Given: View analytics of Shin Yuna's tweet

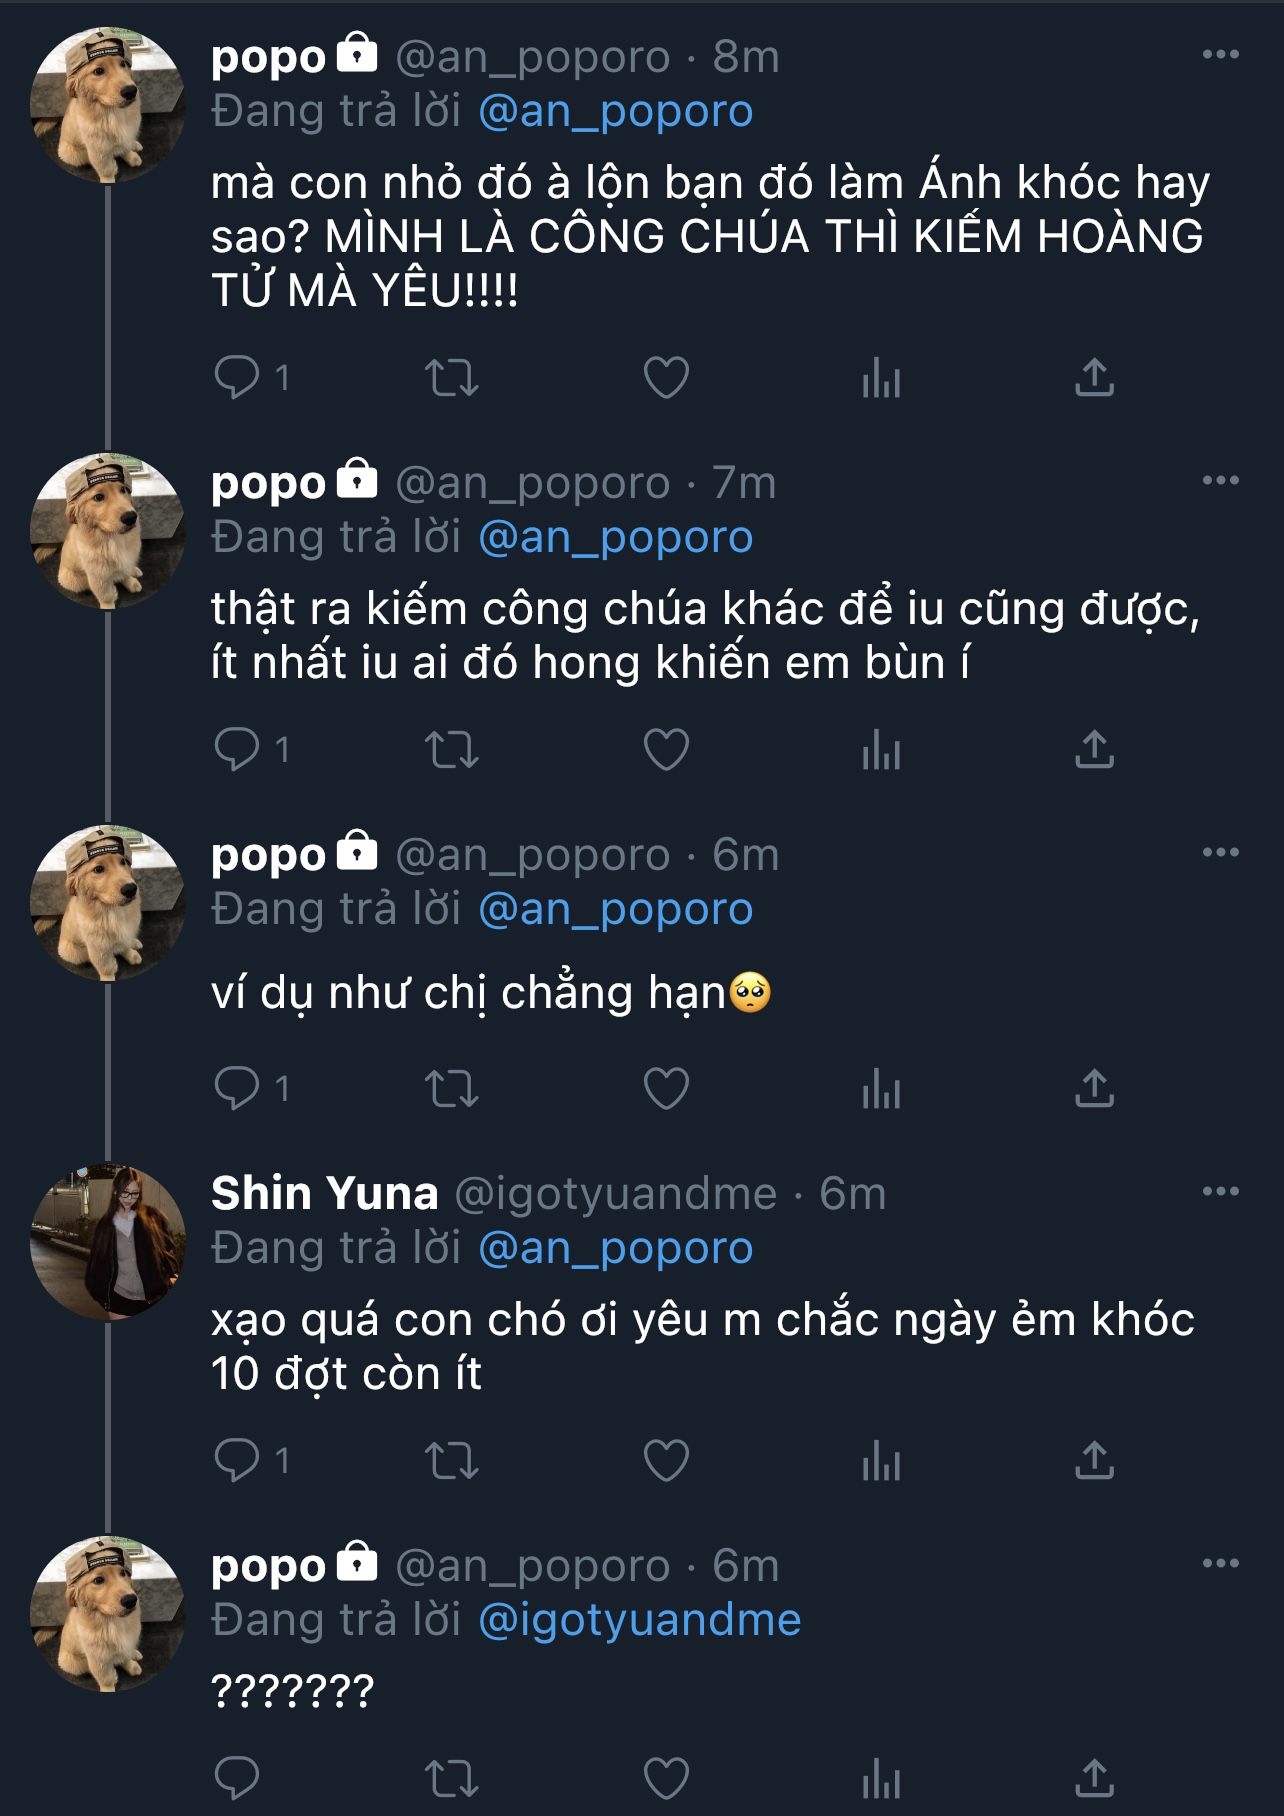Looking at the screenshot, I should (881, 1462).
